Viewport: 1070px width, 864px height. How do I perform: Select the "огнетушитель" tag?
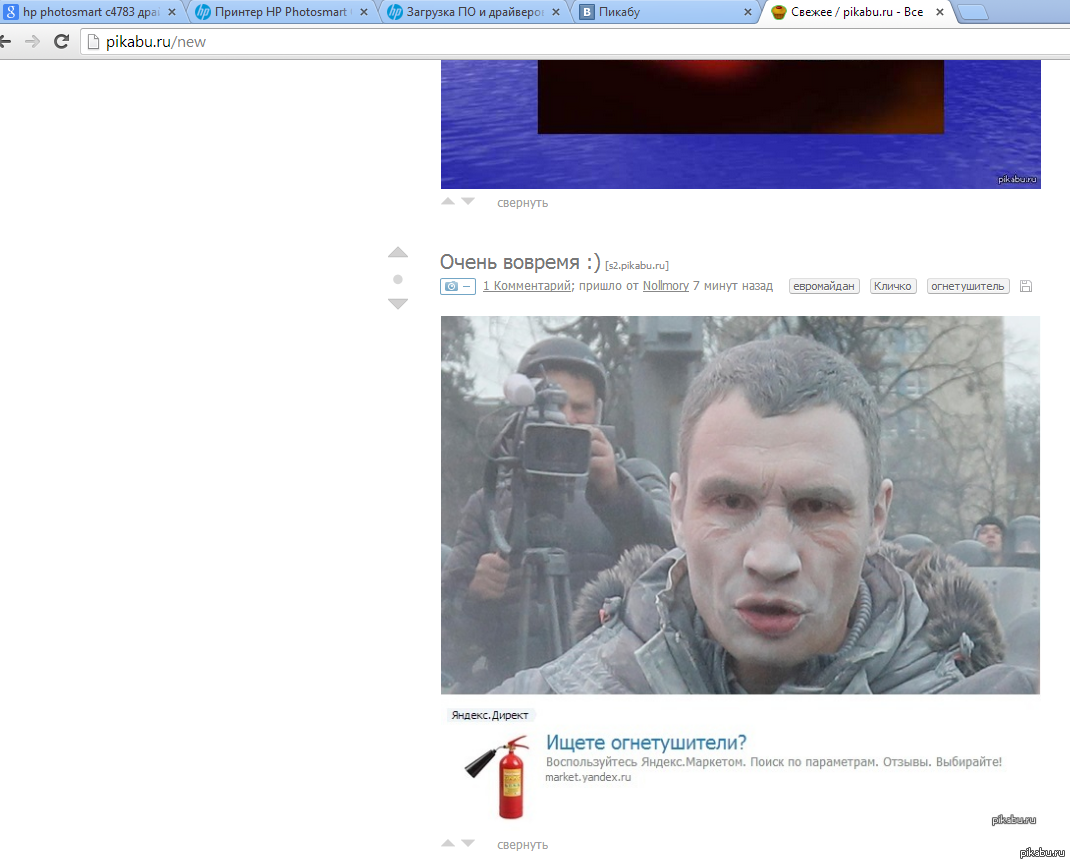[x=967, y=286]
